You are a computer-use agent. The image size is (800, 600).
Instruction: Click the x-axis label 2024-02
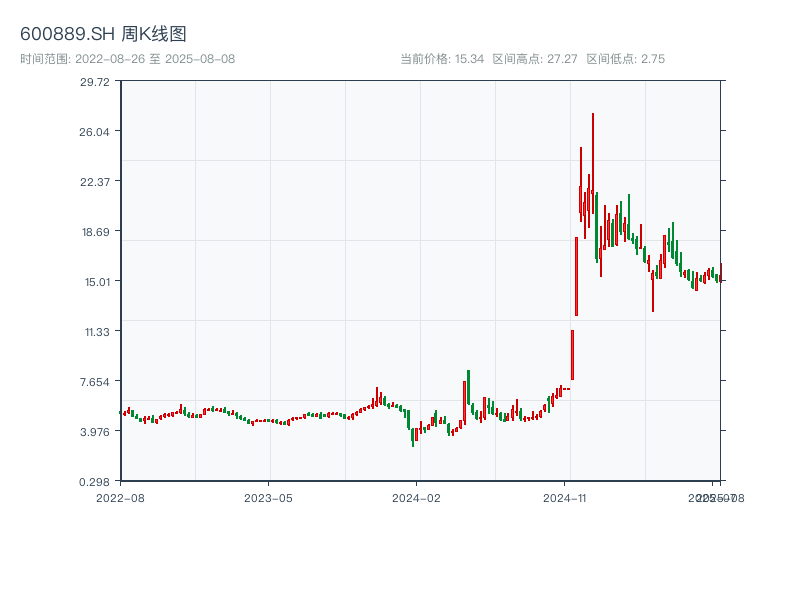pyautogui.click(x=416, y=498)
